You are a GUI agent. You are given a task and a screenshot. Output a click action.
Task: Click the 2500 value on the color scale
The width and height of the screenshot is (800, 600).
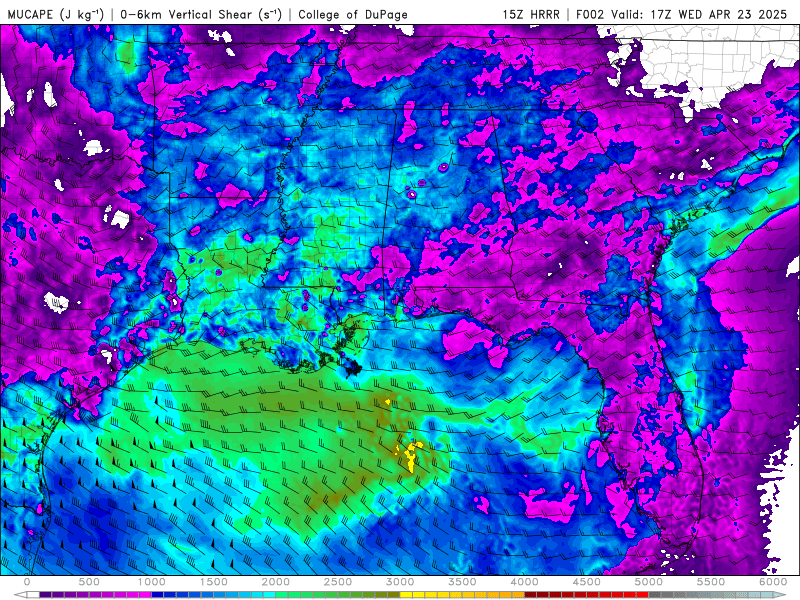tap(338, 582)
